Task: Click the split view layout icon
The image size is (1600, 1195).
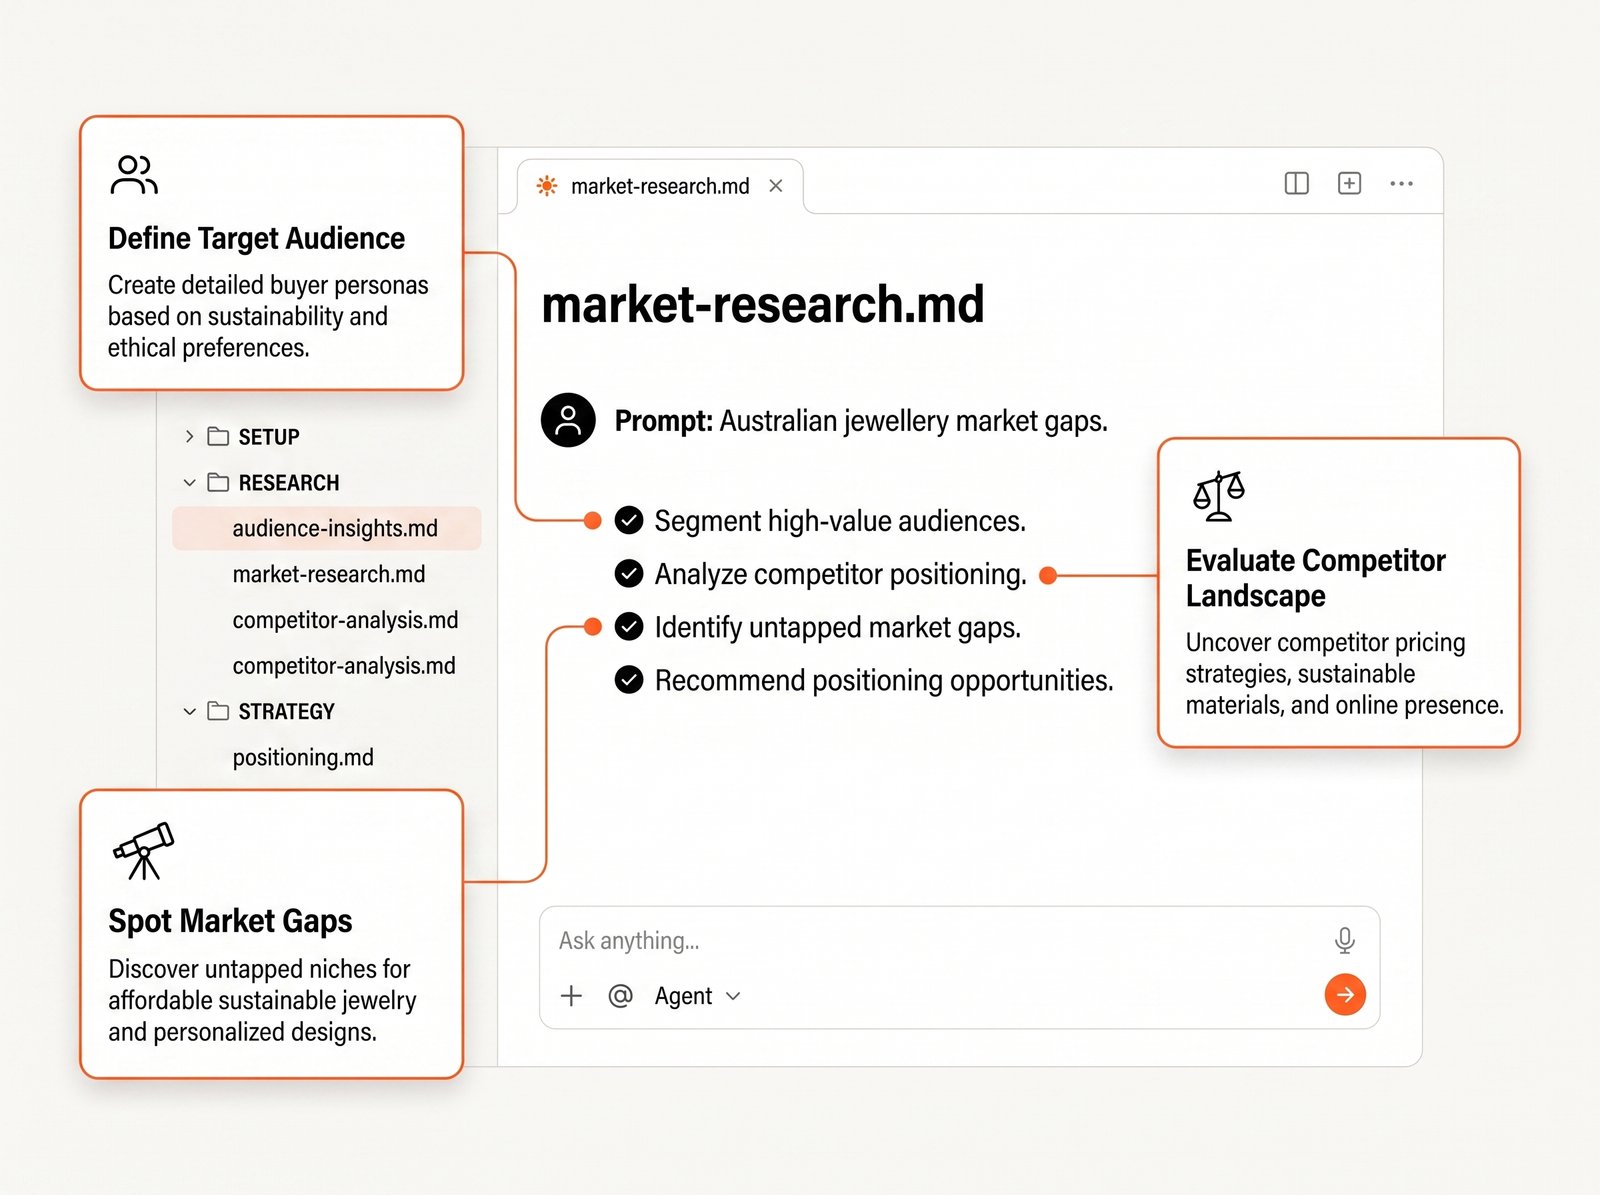Action: [x=1296, y=183]
